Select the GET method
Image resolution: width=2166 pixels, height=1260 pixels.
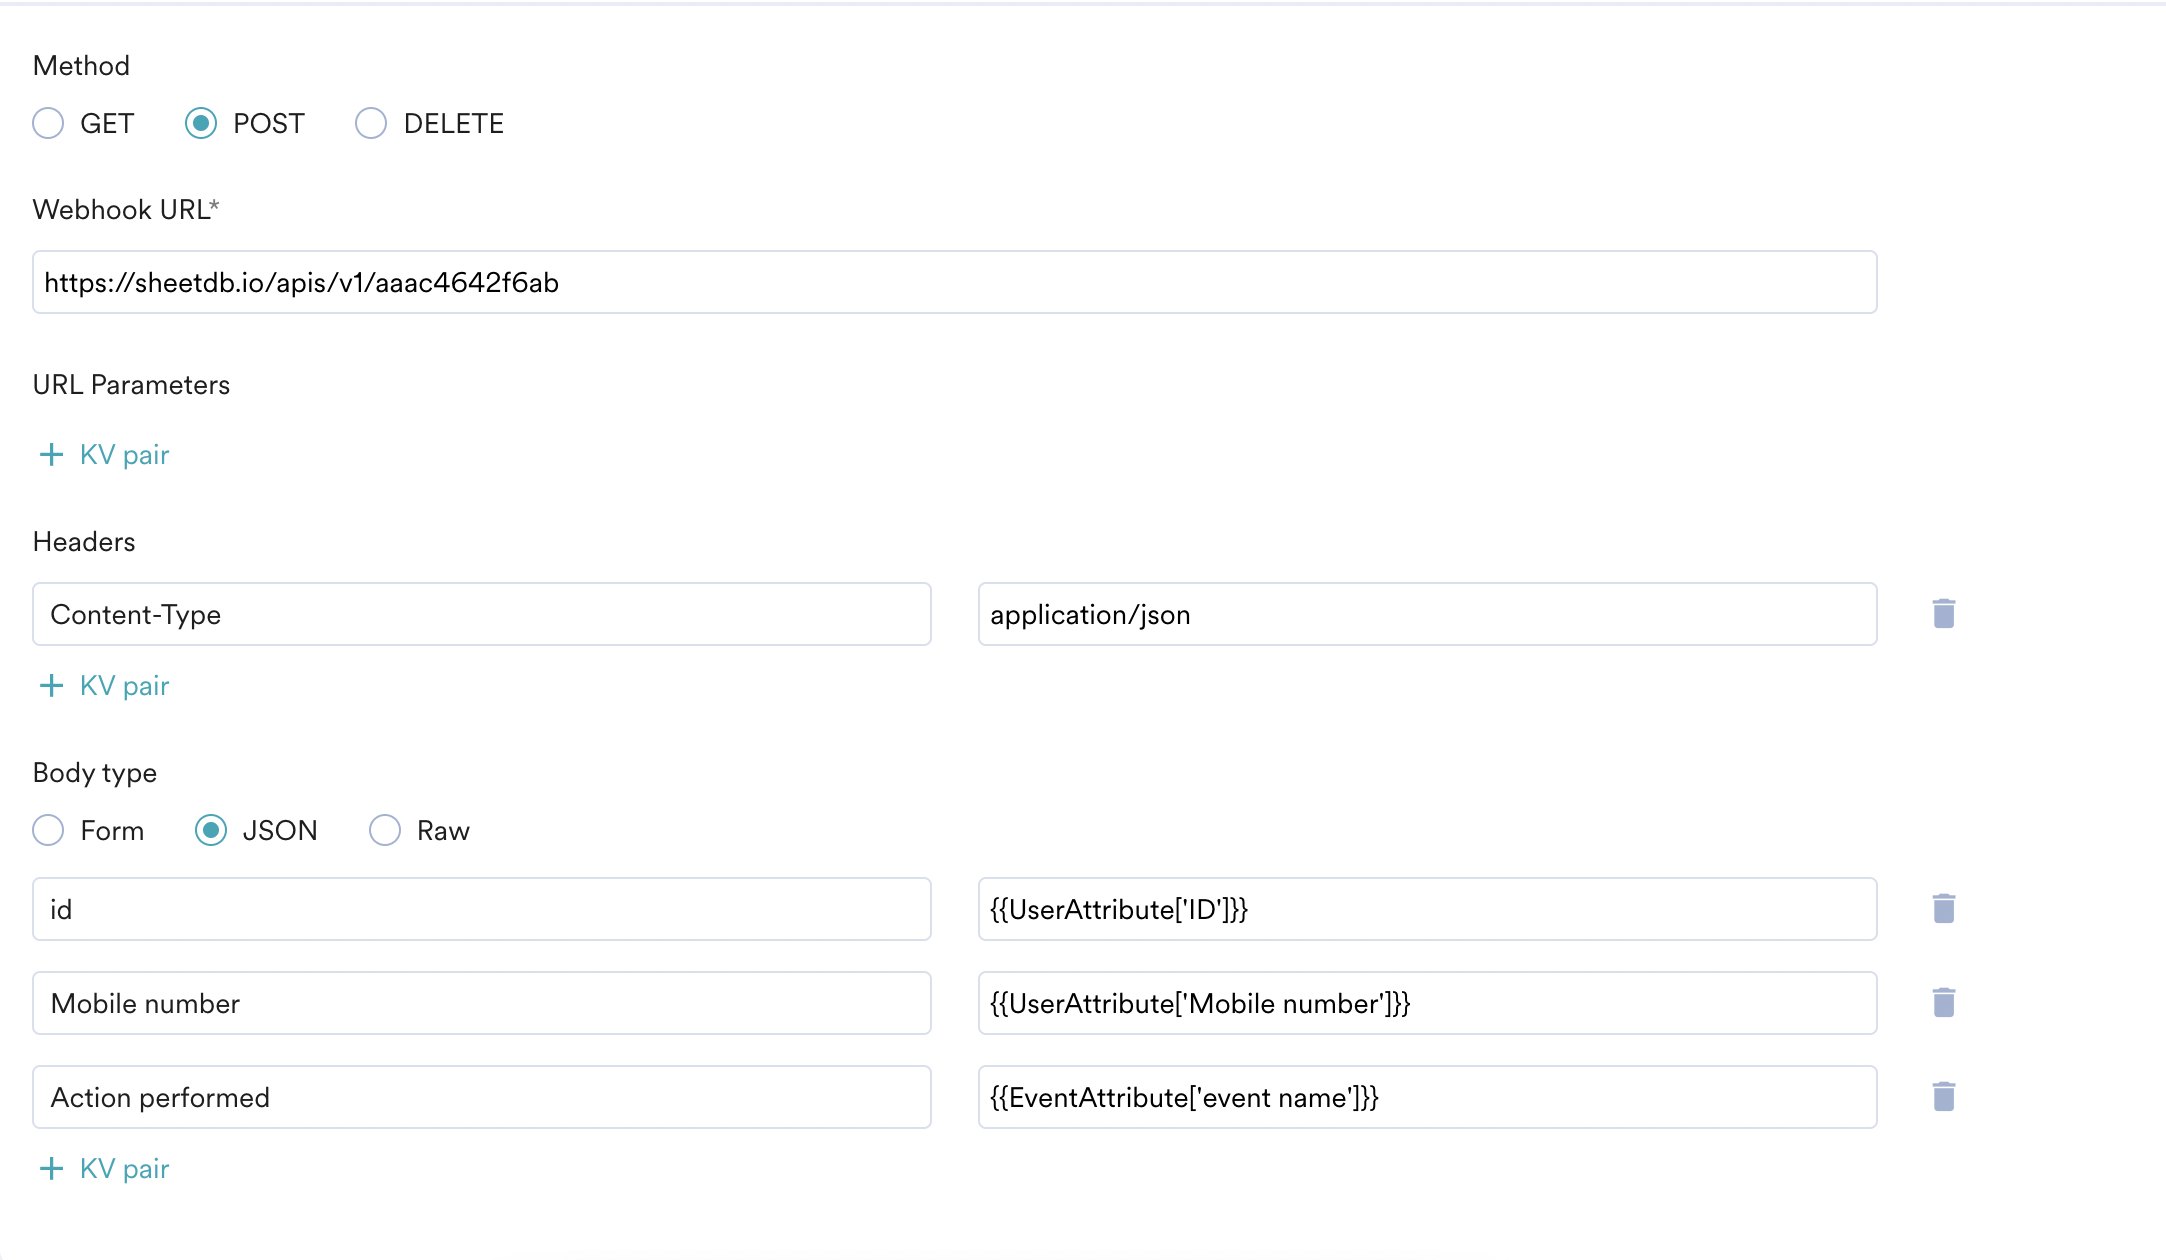(48, 123)
